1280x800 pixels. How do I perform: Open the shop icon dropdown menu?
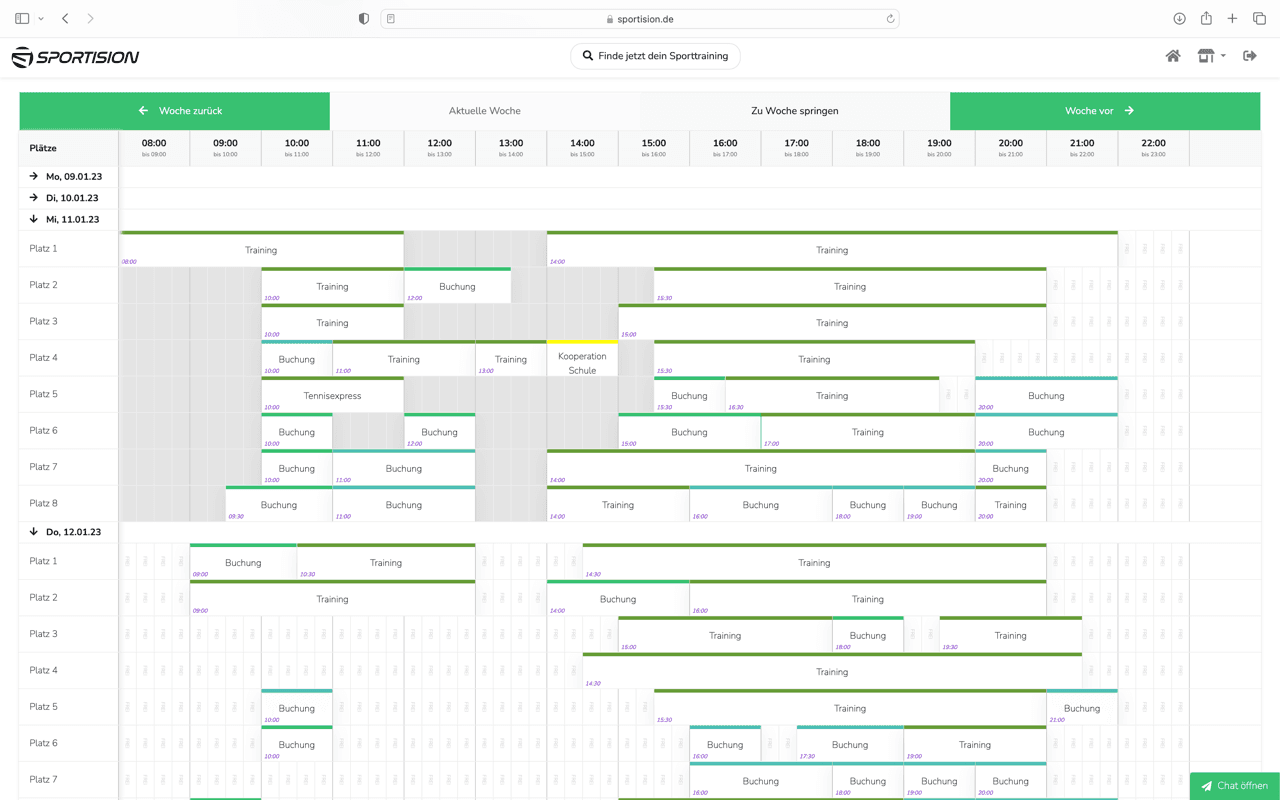point(1211,56)
